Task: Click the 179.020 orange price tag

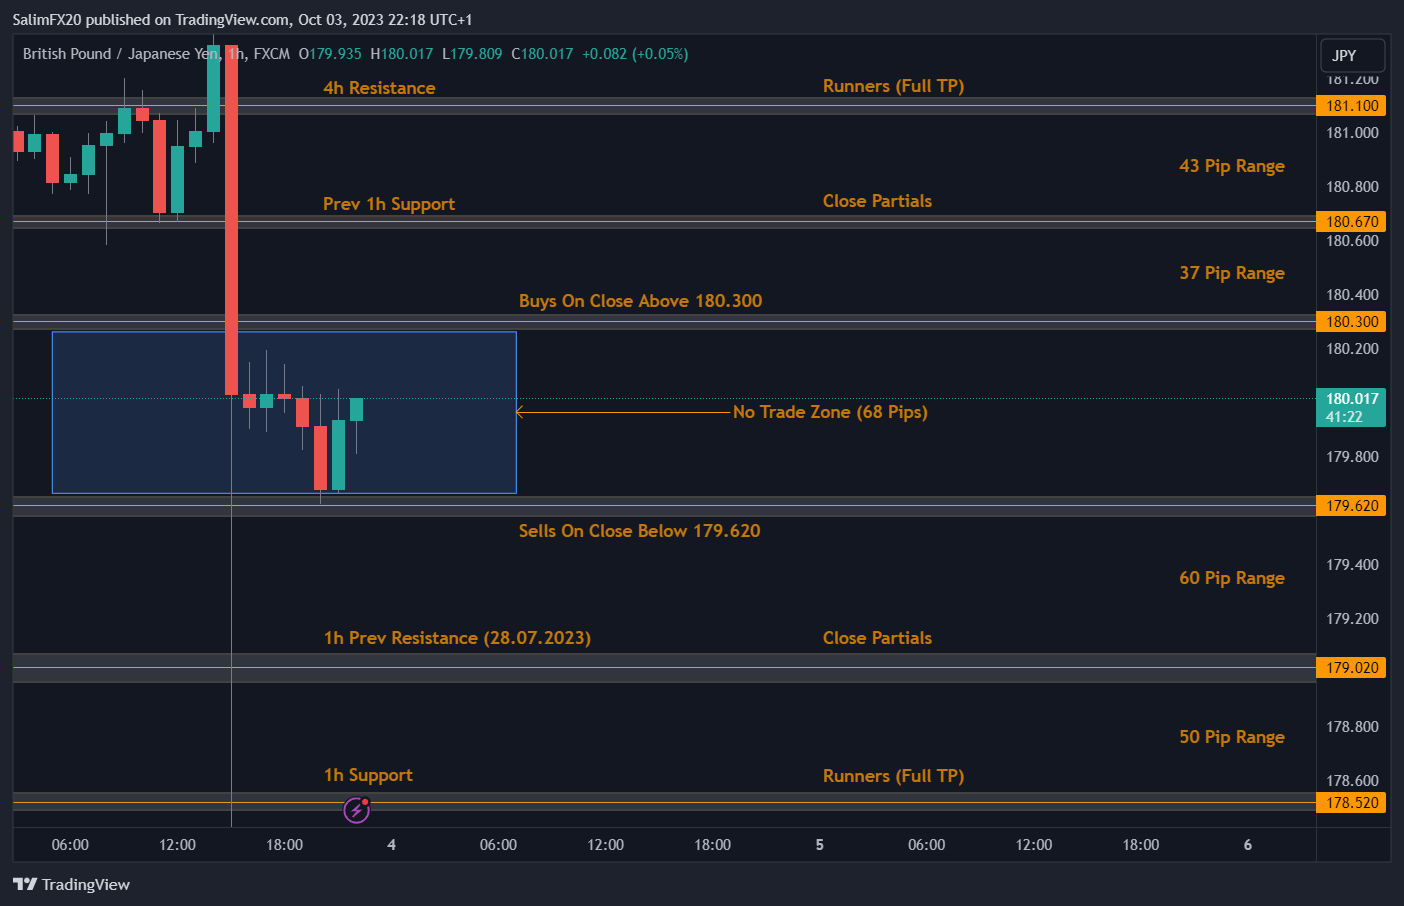Action: (x=1351, y=668)
